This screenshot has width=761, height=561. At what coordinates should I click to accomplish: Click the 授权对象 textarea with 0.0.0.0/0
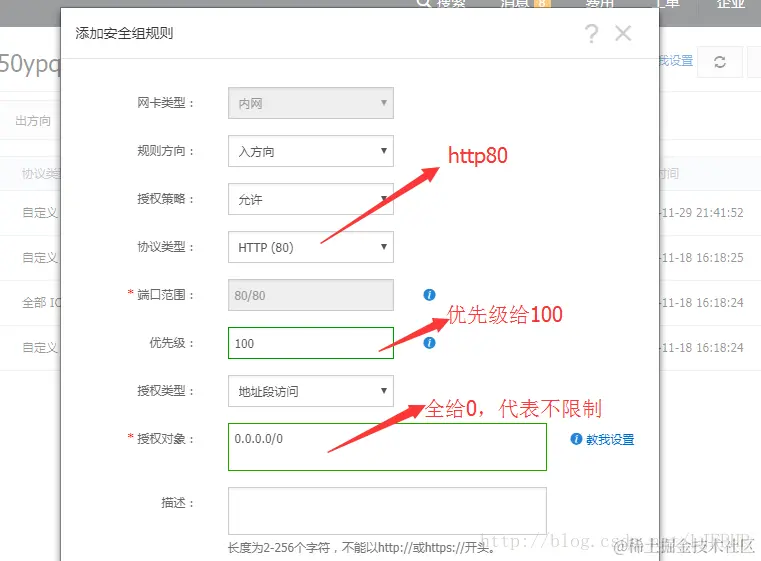click(387, 447)
